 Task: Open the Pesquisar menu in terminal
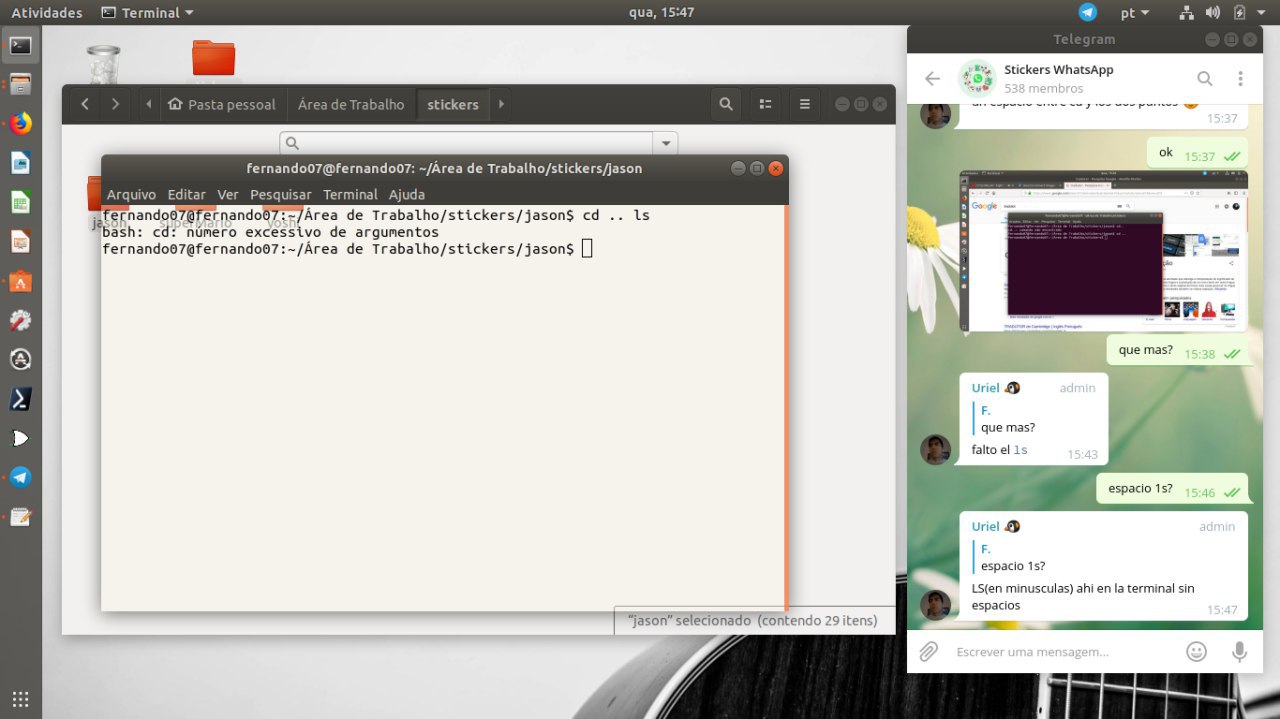[x=281, y=194]
